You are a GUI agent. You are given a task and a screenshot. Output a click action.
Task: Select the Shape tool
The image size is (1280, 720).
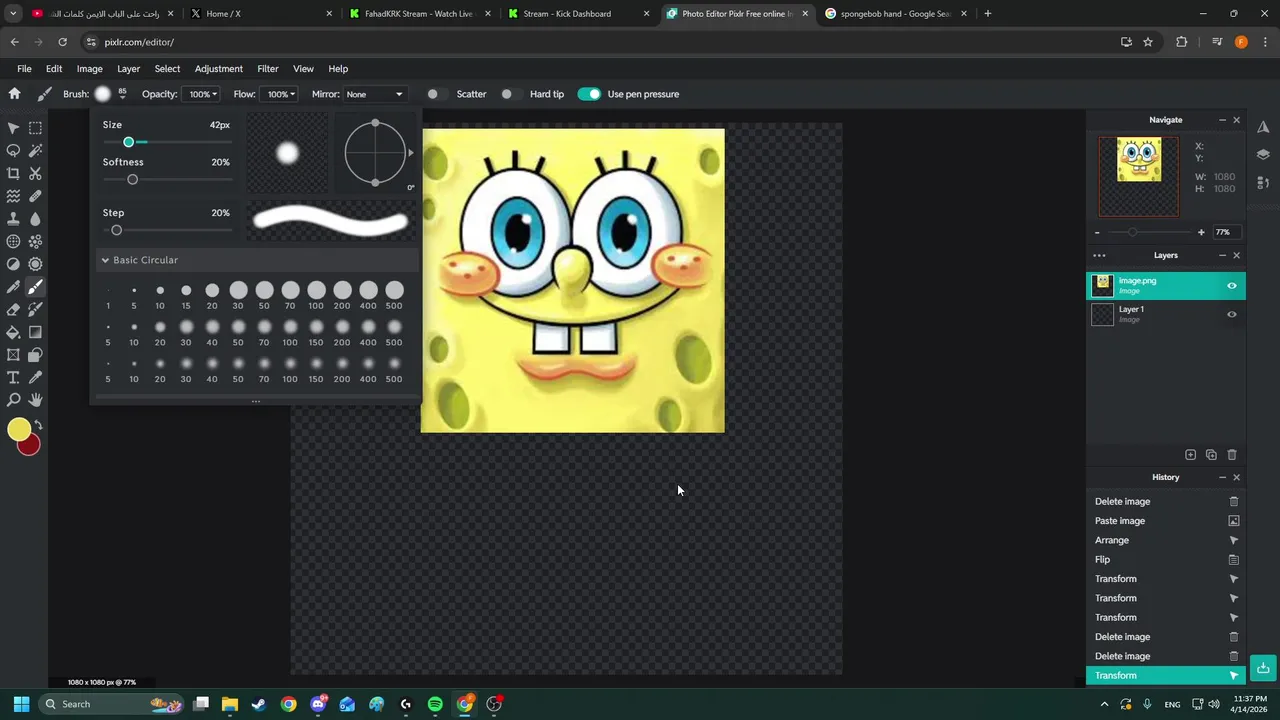pos(35,355)
